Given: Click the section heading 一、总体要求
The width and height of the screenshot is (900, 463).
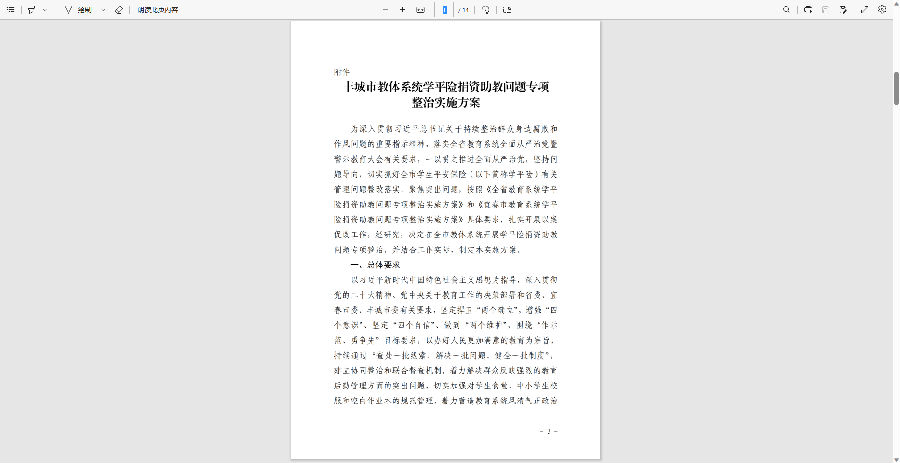Looking at the screenshot, I should click(x=375, y=265).
